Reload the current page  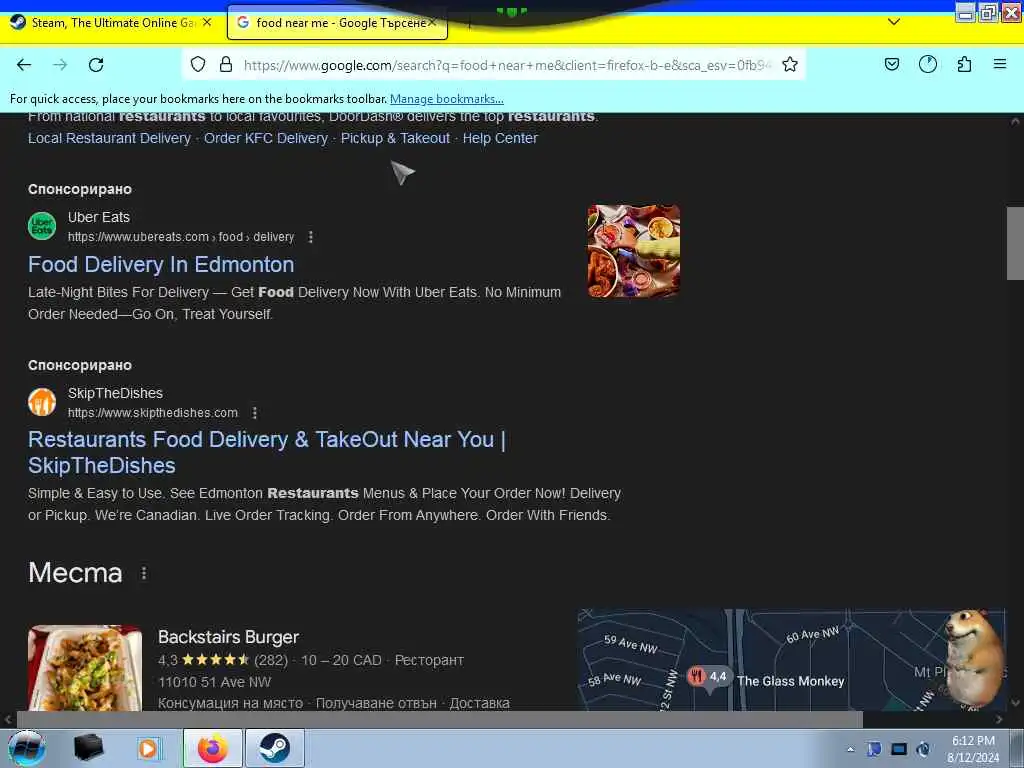[96, 65]
